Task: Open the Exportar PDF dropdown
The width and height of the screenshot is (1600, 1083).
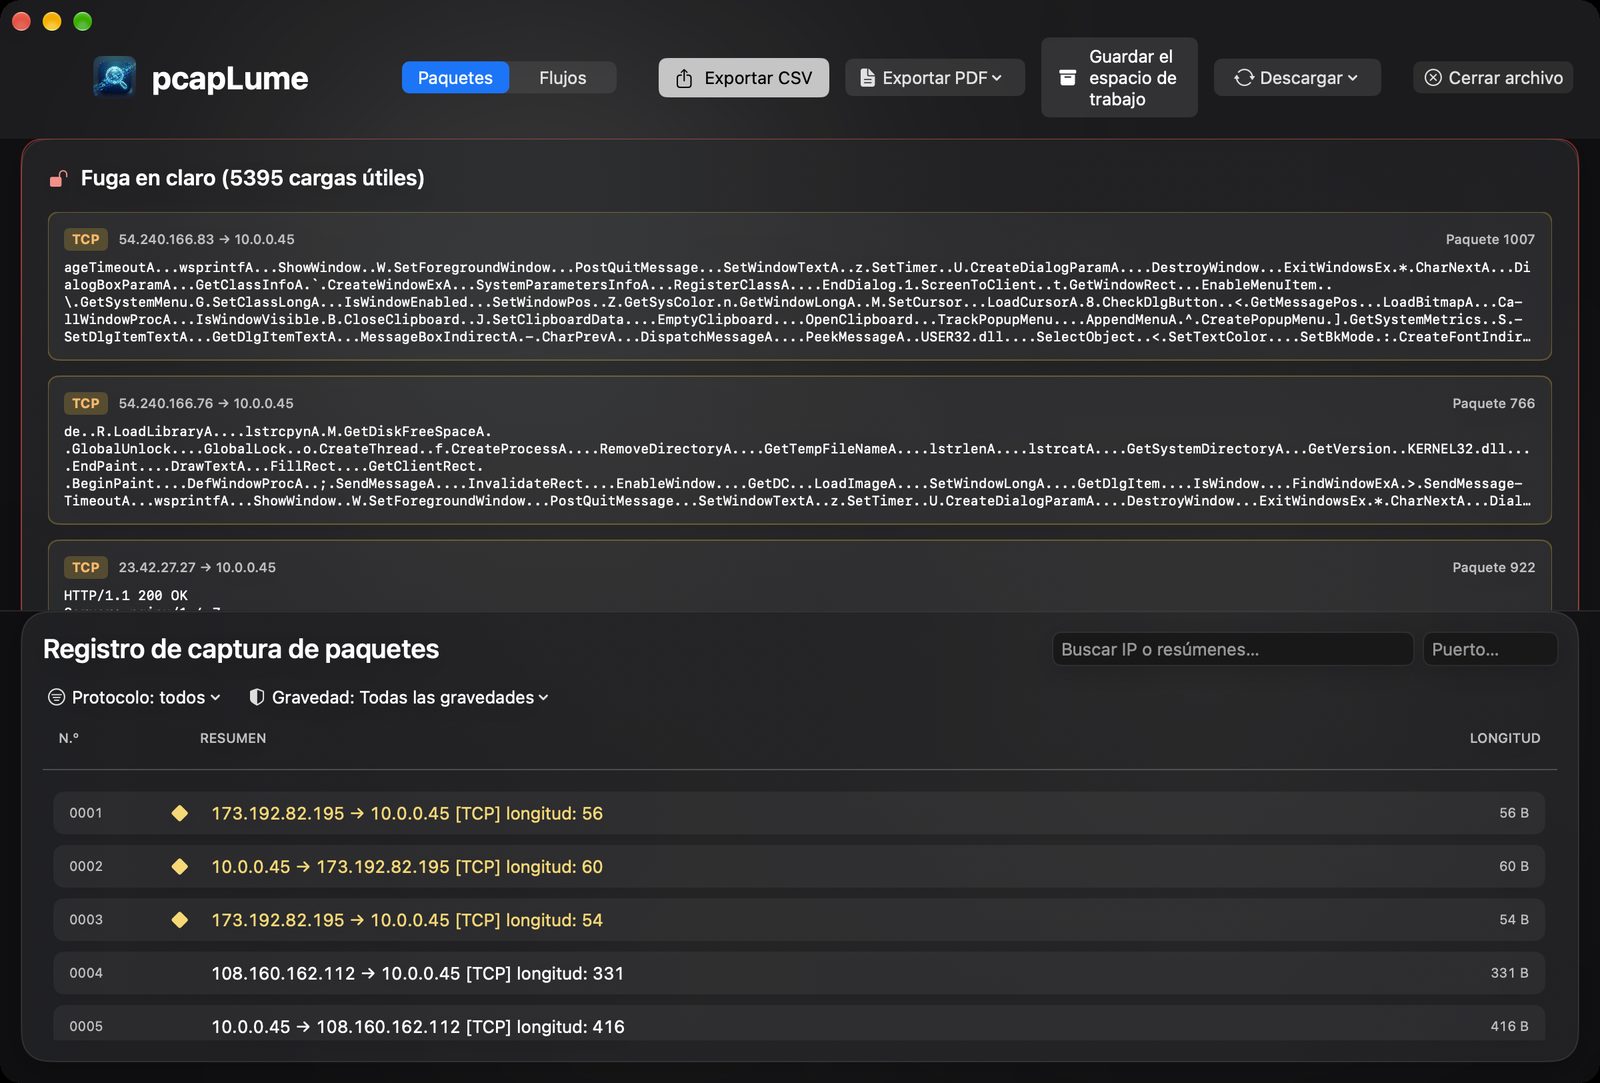Action: click(x=935, y=78)
